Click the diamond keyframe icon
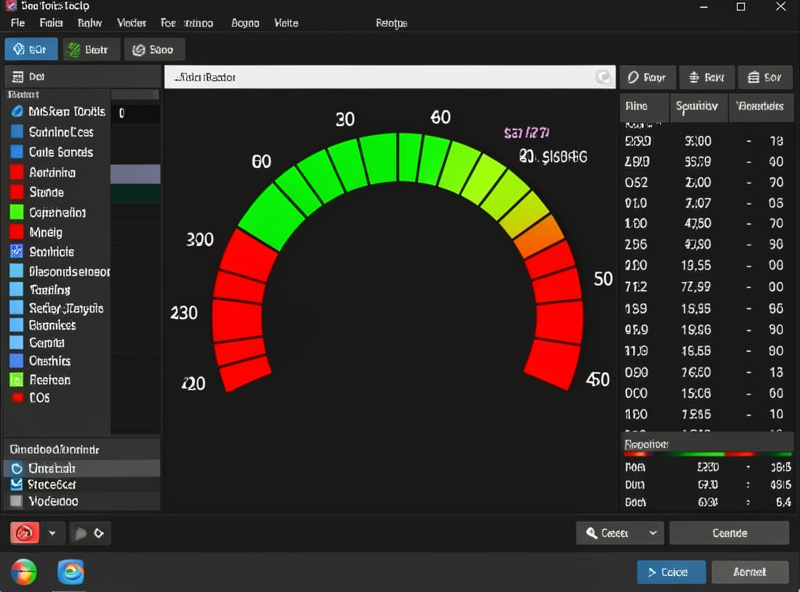This screenshot has width=800, height=592. (x=99, y=533)
